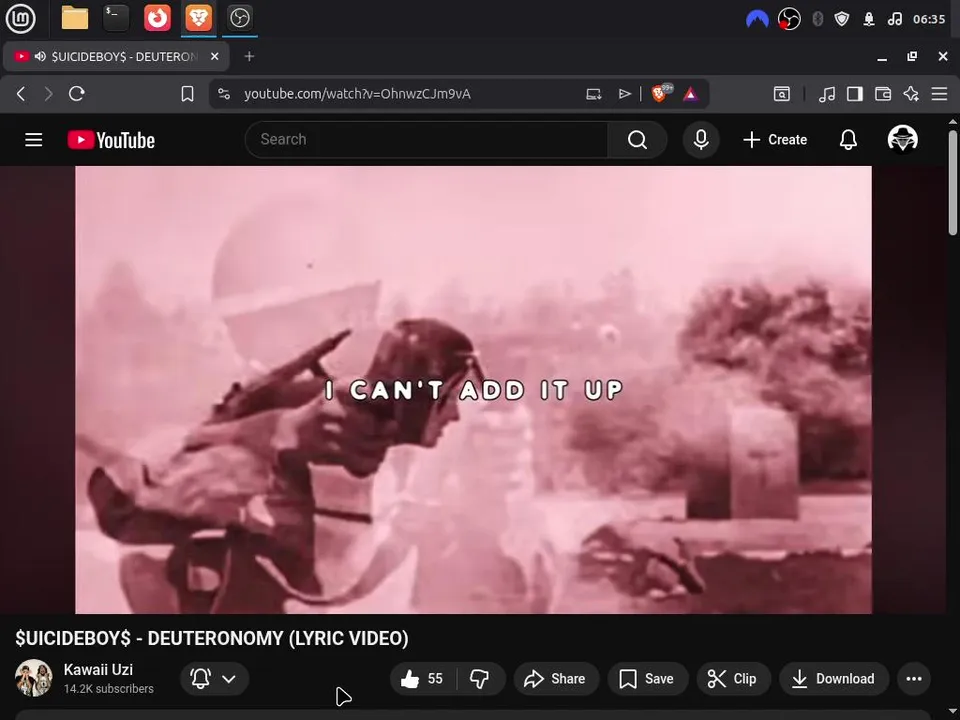Switch to the Brave browser in the panel
Viewport: 960px width, 720px height.
(198, 18)
